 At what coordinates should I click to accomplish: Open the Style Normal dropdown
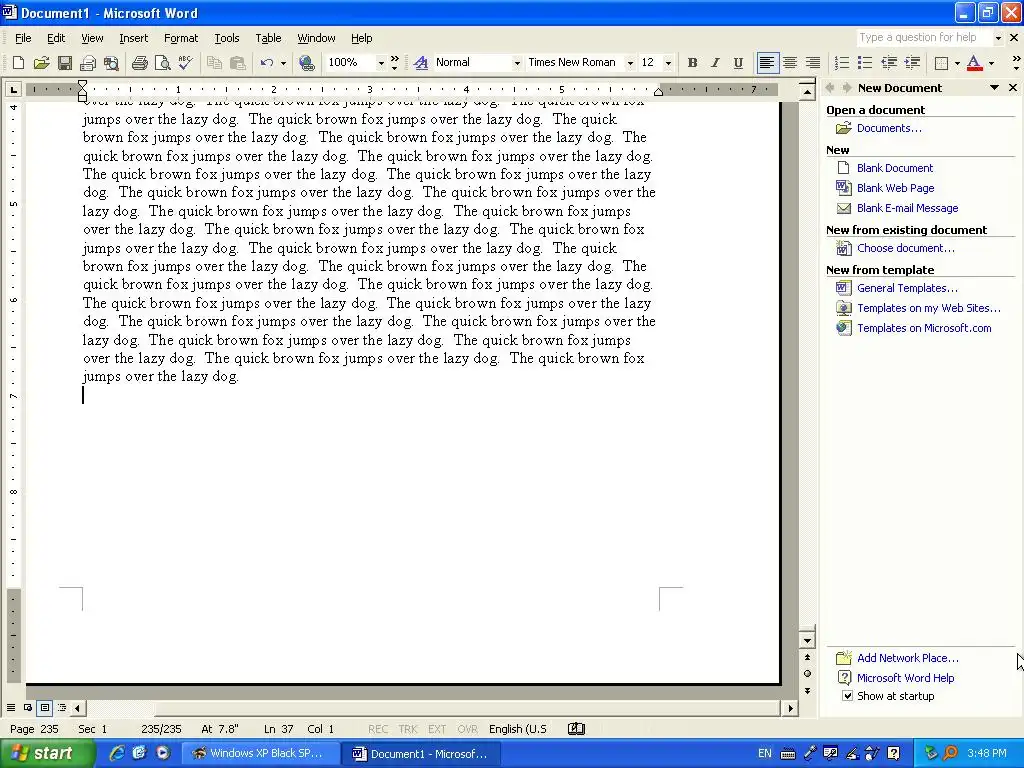pyautogui.click(x=517, y=63)
